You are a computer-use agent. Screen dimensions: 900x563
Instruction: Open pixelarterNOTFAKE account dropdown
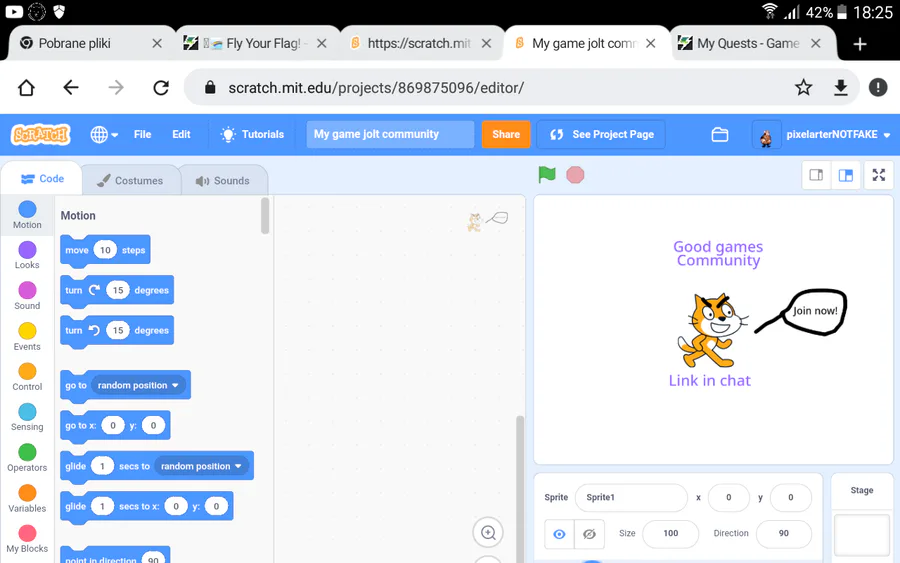(822, 134)
